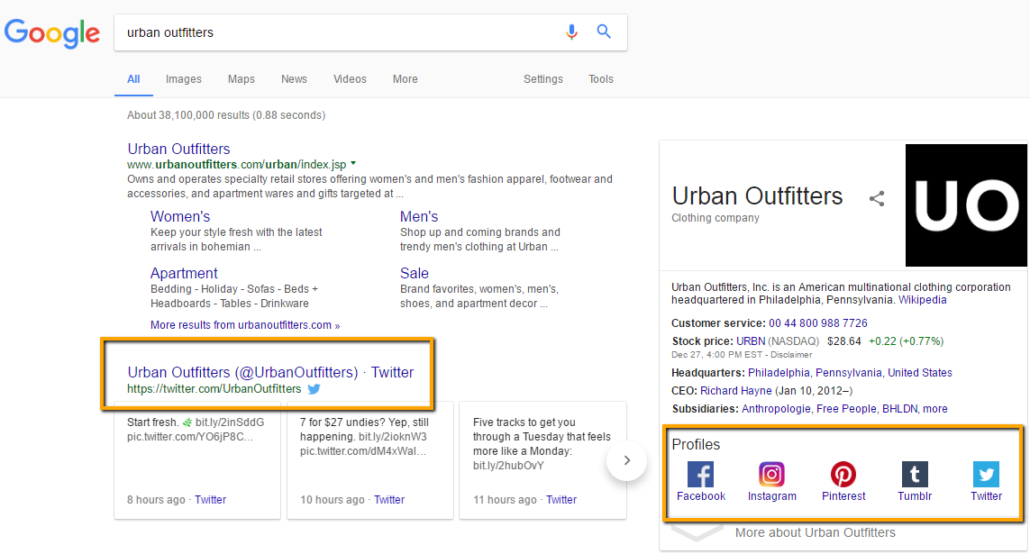This screenshot has height=554, width=1030.
Task: Open the Facebook profile icon
Action: click(700, 474)
